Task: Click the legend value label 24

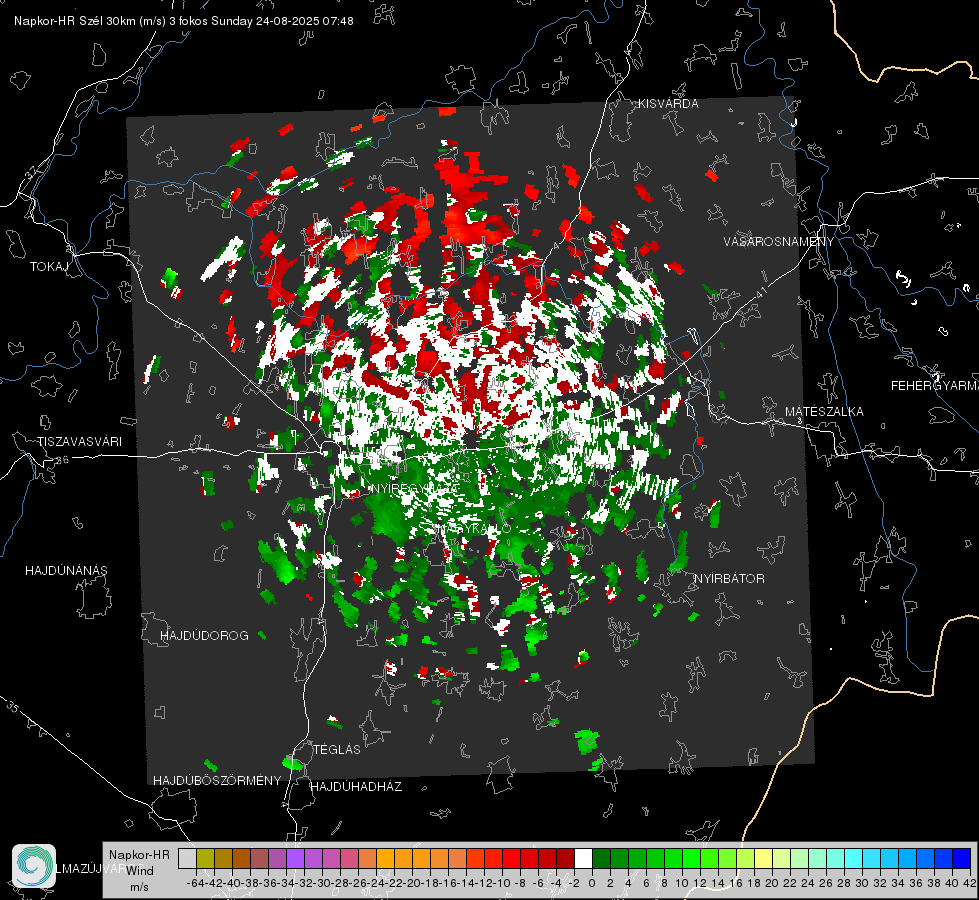Action: tap(809, 883)
